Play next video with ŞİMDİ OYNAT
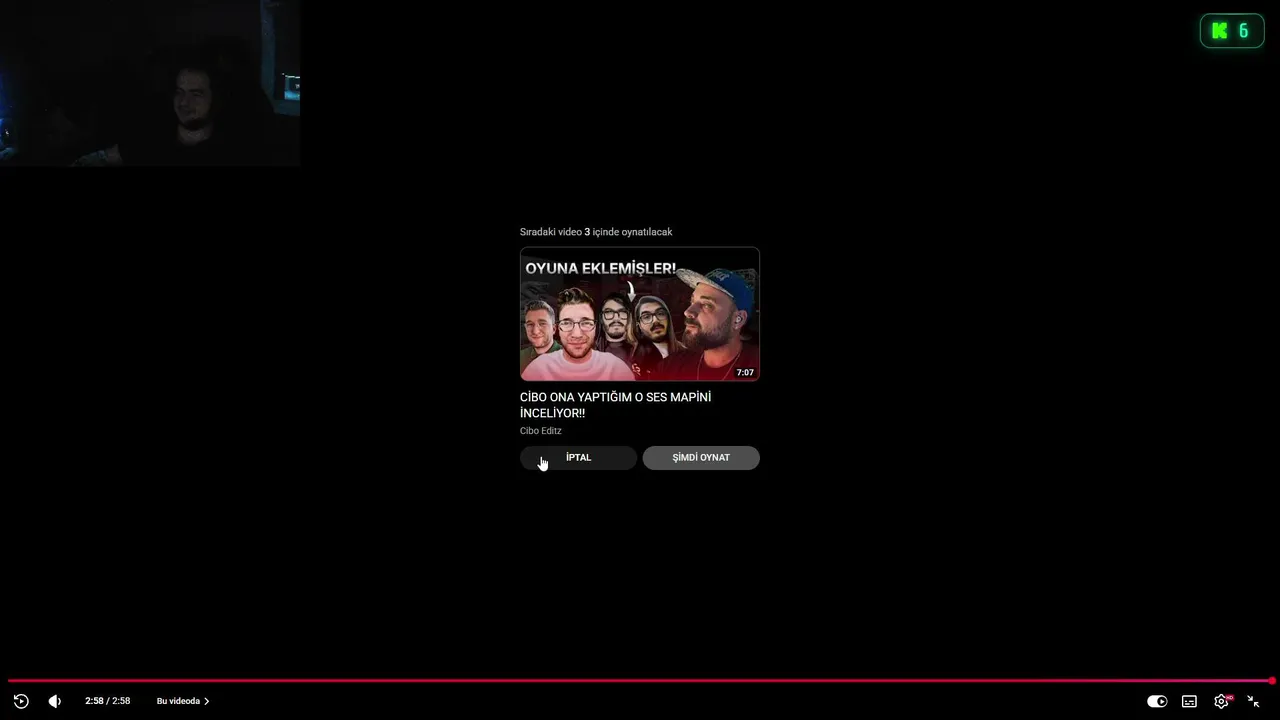Screen dimensions: 1280x720 tap(701, 457)
